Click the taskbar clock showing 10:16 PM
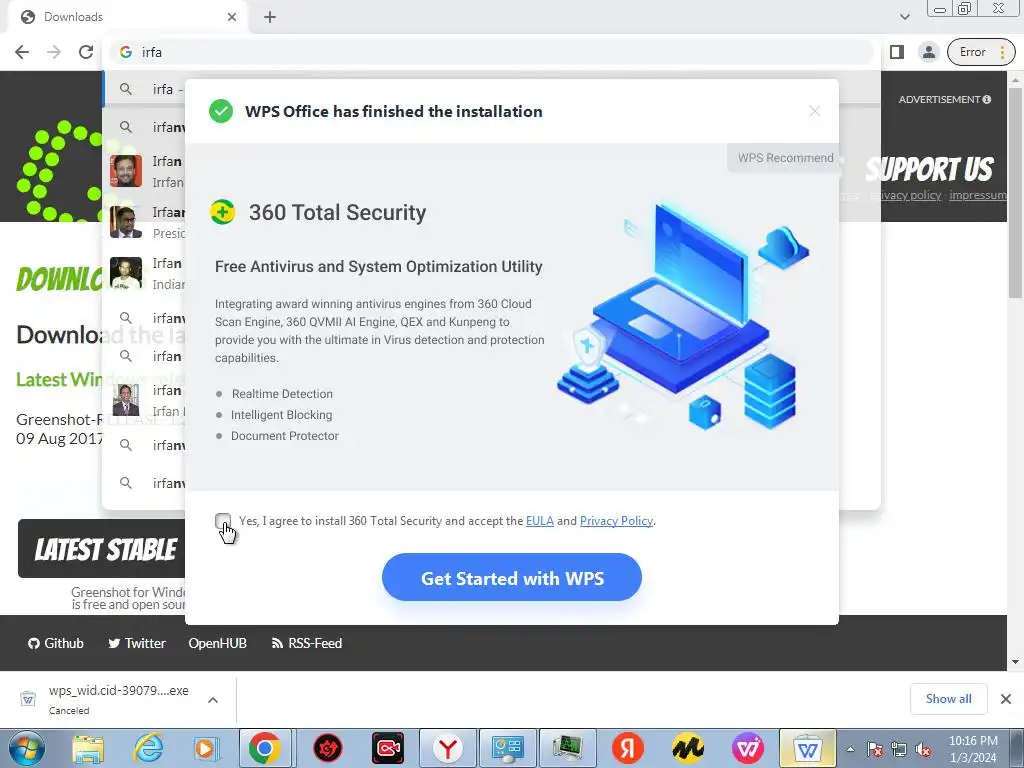 pyautogui.click(x=973, y=749)
